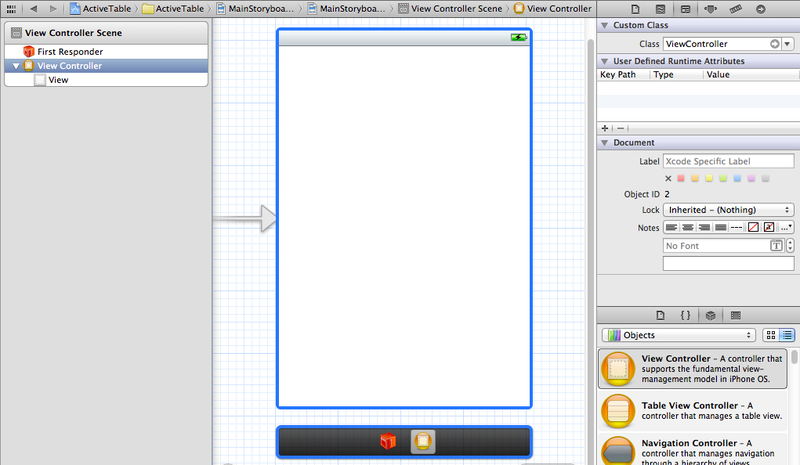Screen dimensions: 800x465
Task: Collapse the View Controller tree node
Action: click(16, 66)
